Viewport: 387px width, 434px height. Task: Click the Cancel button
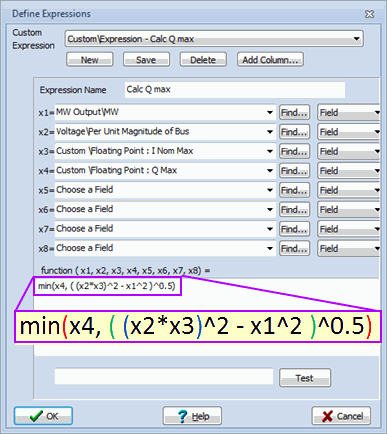click(x=341, y=416)
